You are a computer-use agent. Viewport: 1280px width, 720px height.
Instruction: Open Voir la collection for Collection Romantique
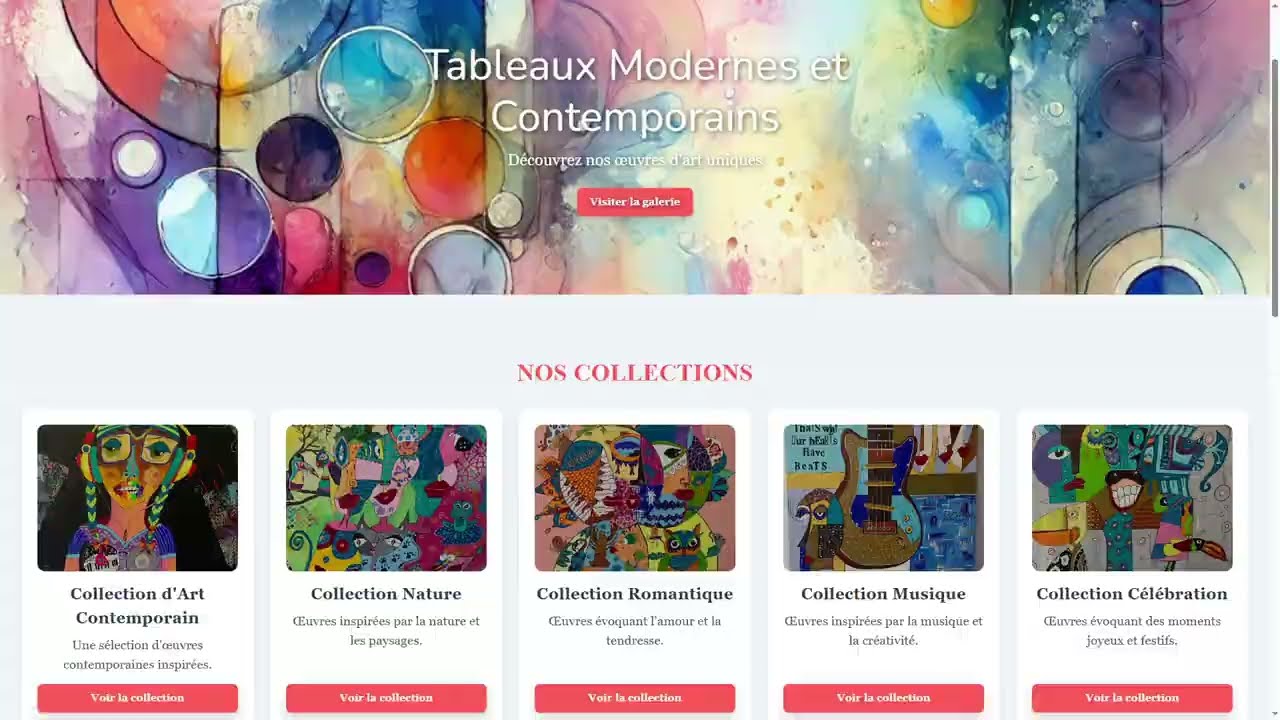(635, 698)
